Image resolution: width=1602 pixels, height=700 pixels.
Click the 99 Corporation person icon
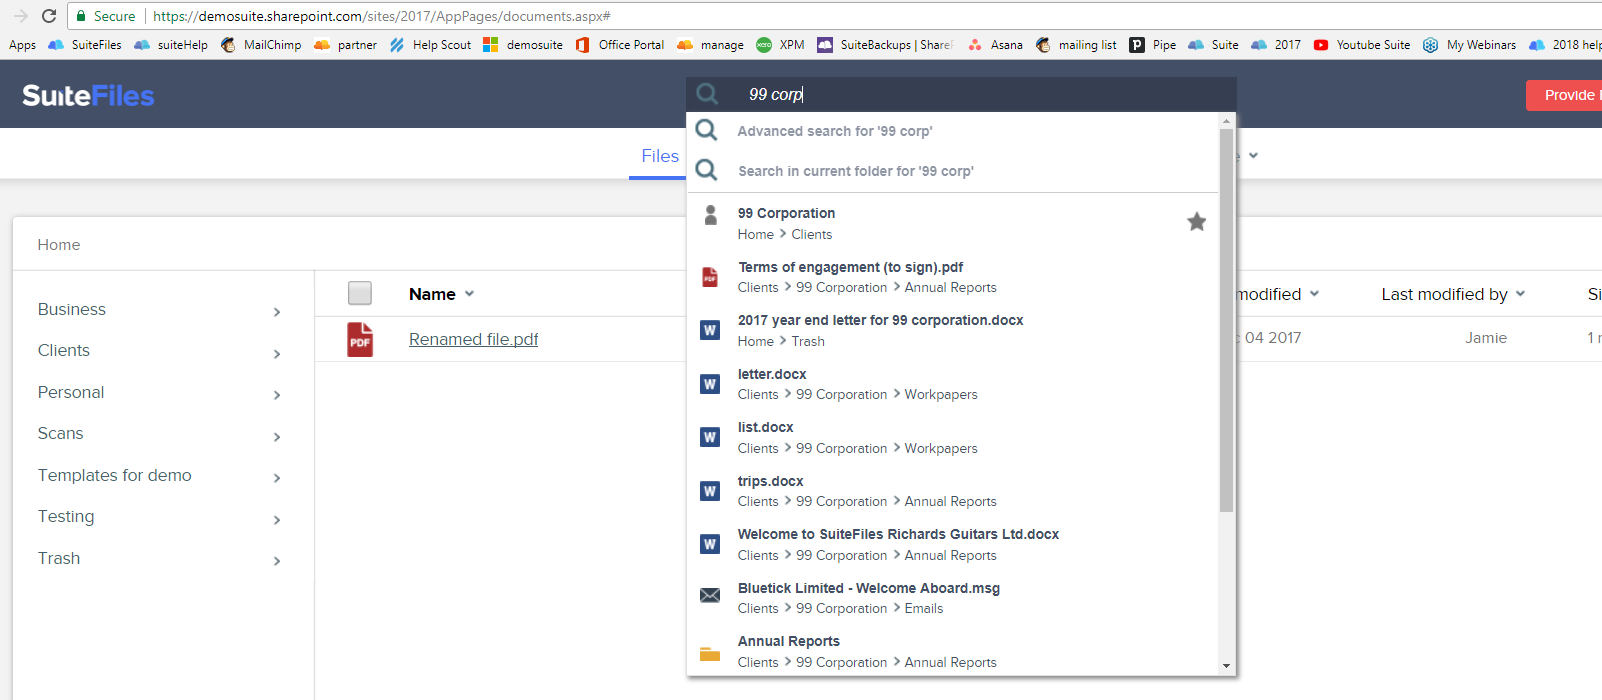point(710,215)
